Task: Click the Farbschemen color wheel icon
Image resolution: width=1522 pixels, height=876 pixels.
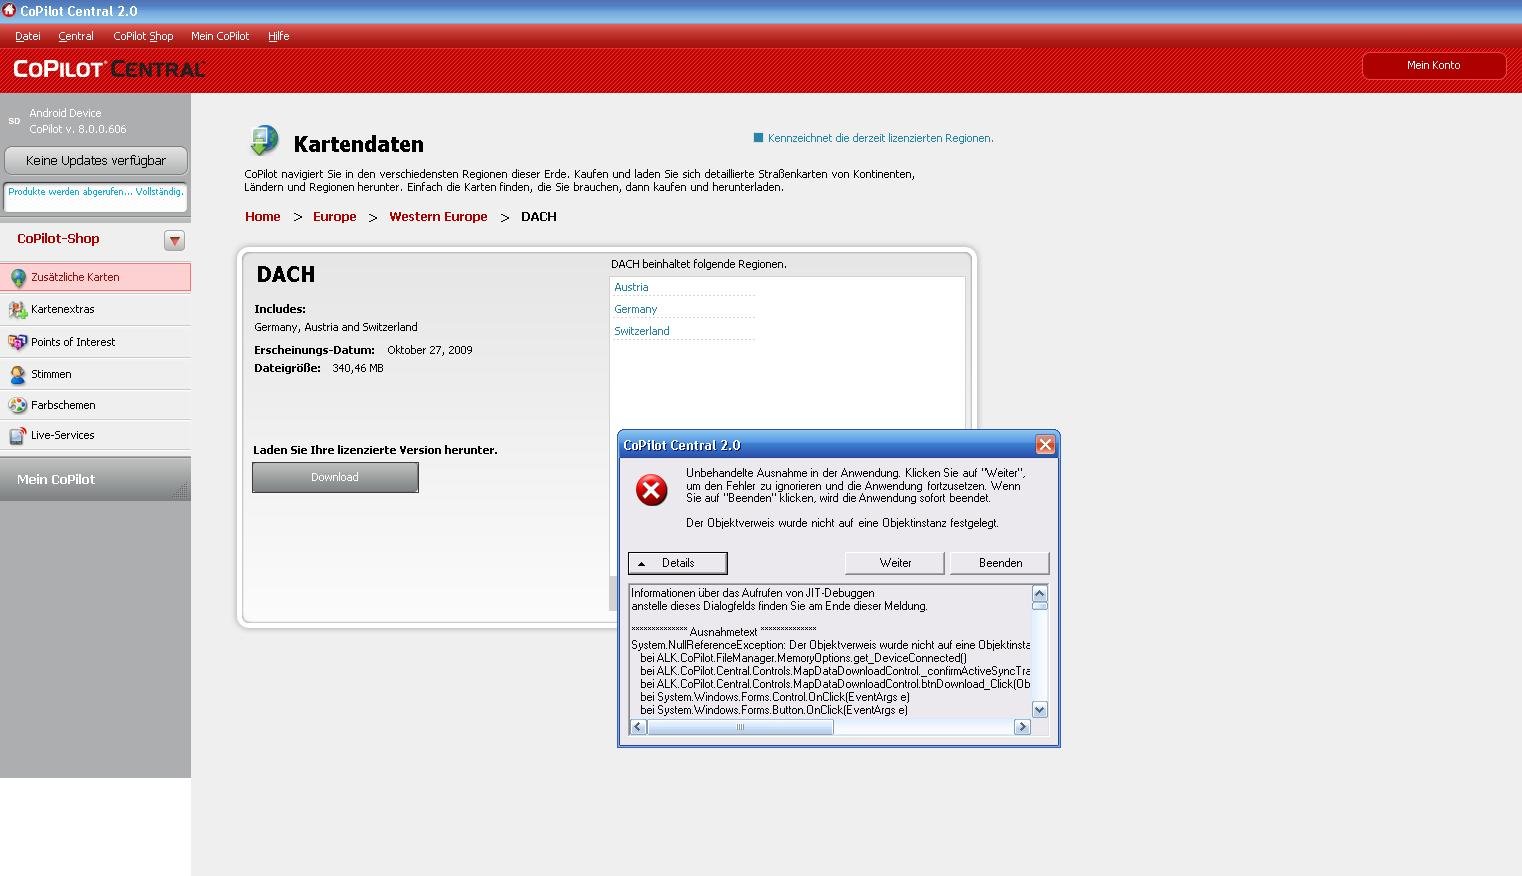Action: [x=17, y=405]
